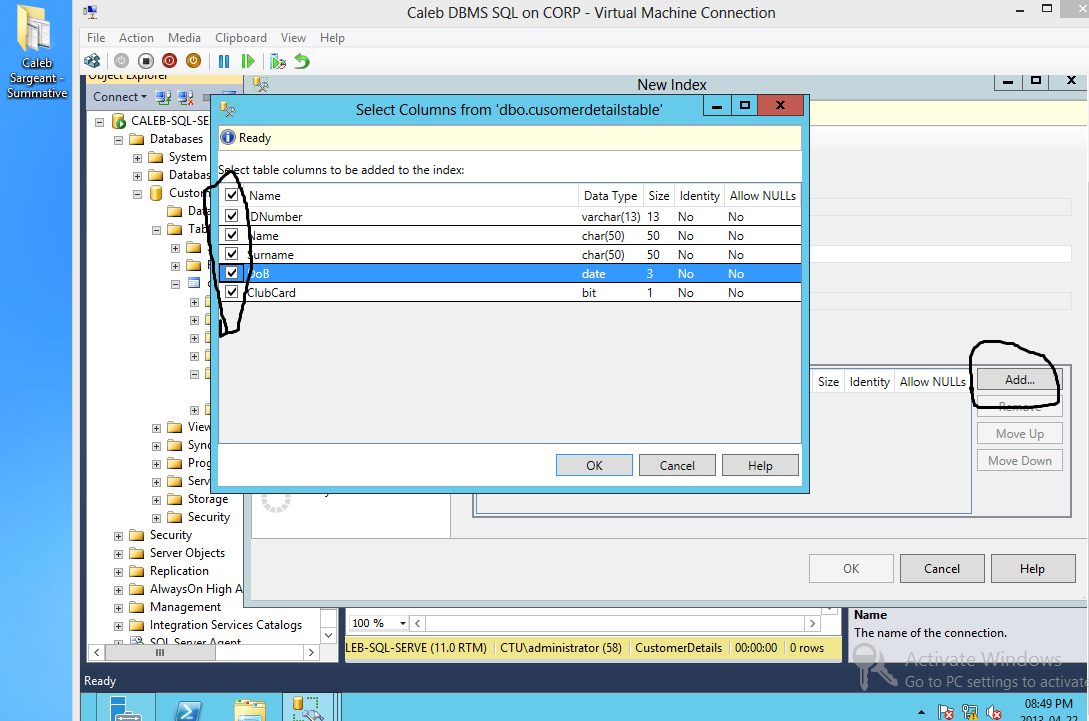Expand the Integration Services Catalogs node
Viewport: 1089px width, 721px height.
(118, 626)
